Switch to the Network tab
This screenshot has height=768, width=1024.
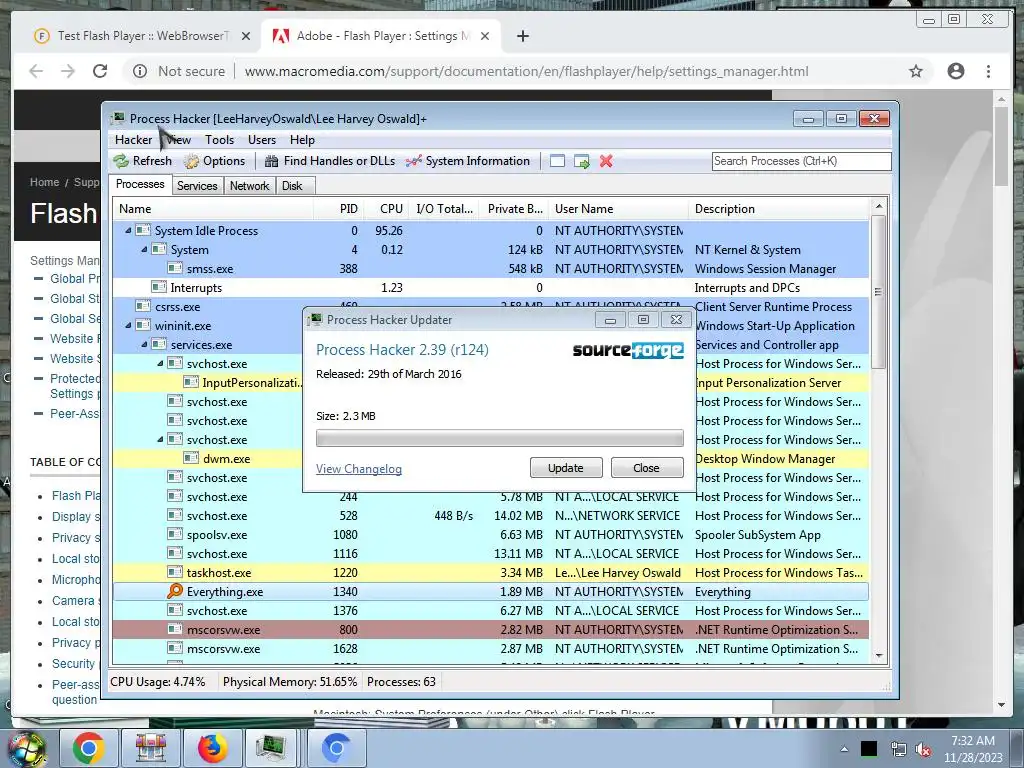[x=249, y=185]
